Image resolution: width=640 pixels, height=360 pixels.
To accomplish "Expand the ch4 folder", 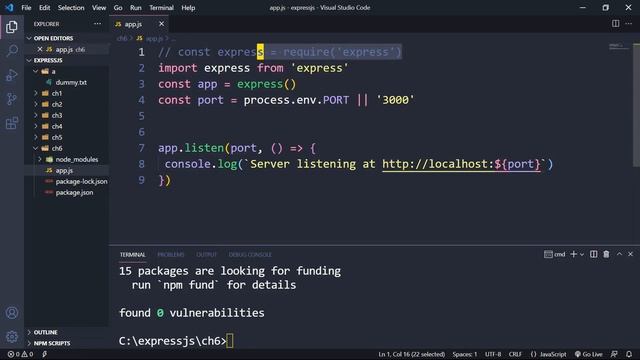I will point(36,126).
